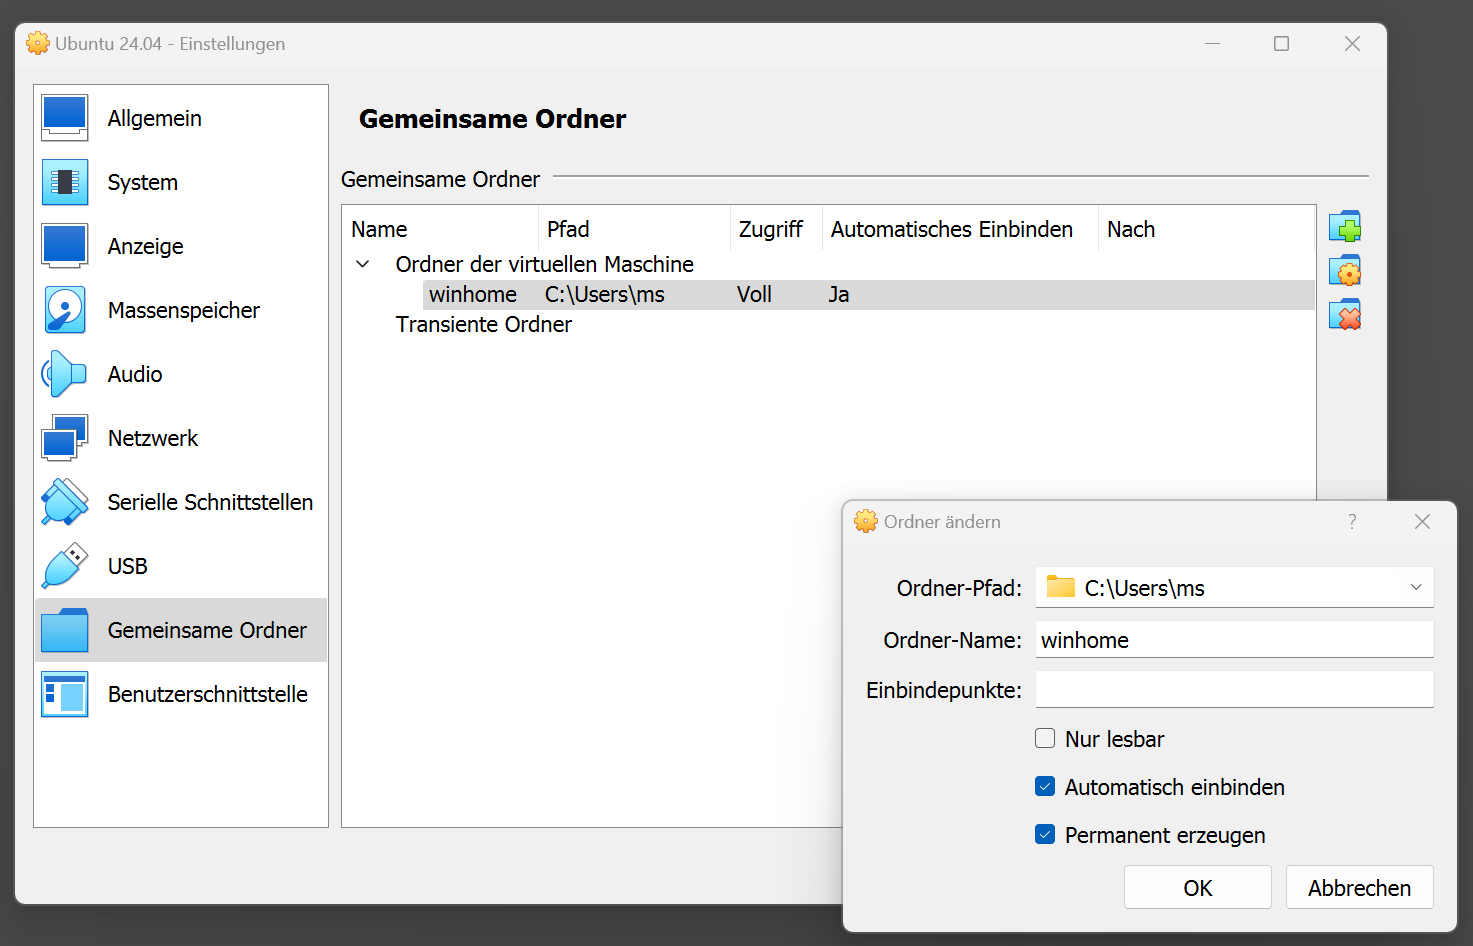Open the System settings category

point(181,182)
